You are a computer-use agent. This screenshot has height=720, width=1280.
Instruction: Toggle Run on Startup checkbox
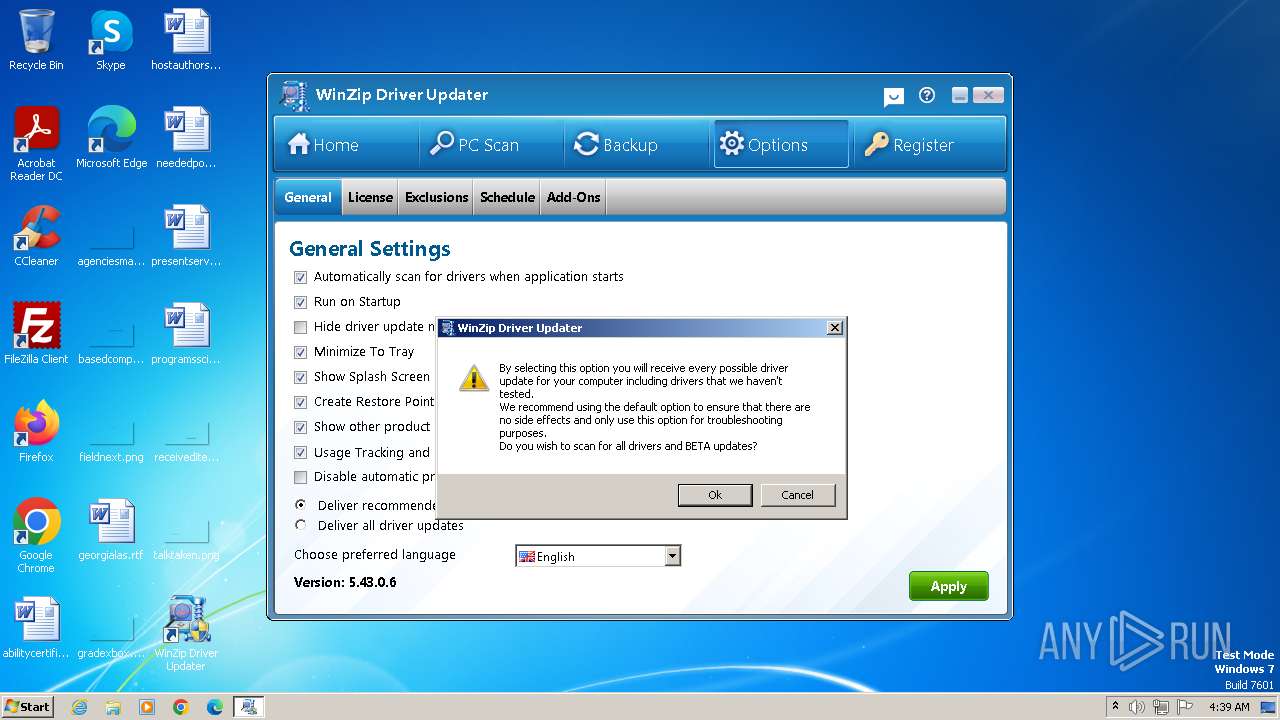[300, 302]
